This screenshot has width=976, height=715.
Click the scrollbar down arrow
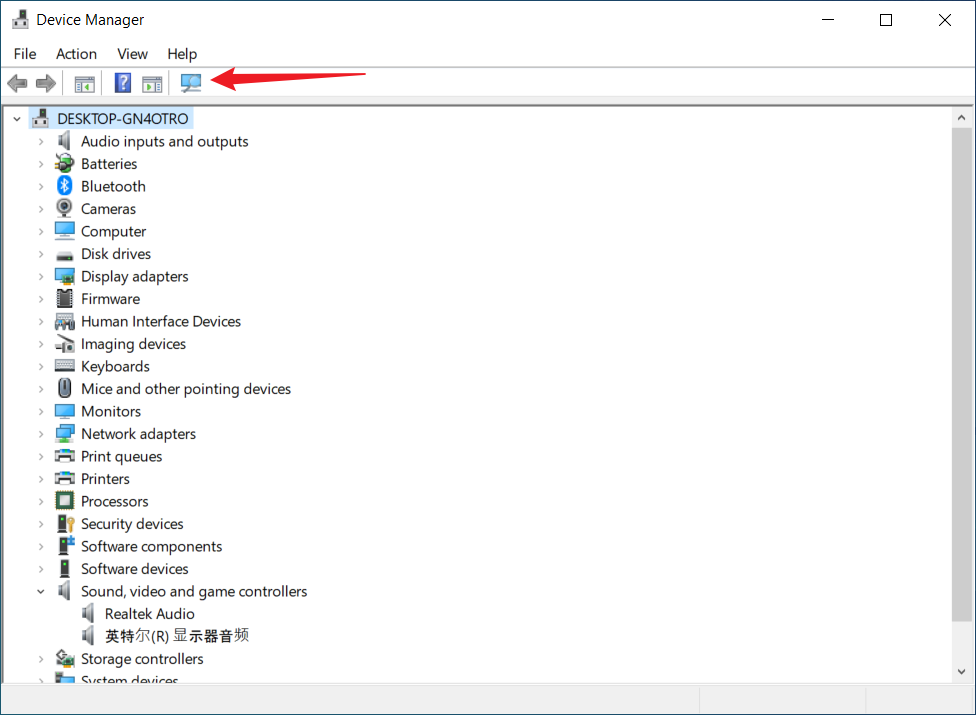[961, 673]
